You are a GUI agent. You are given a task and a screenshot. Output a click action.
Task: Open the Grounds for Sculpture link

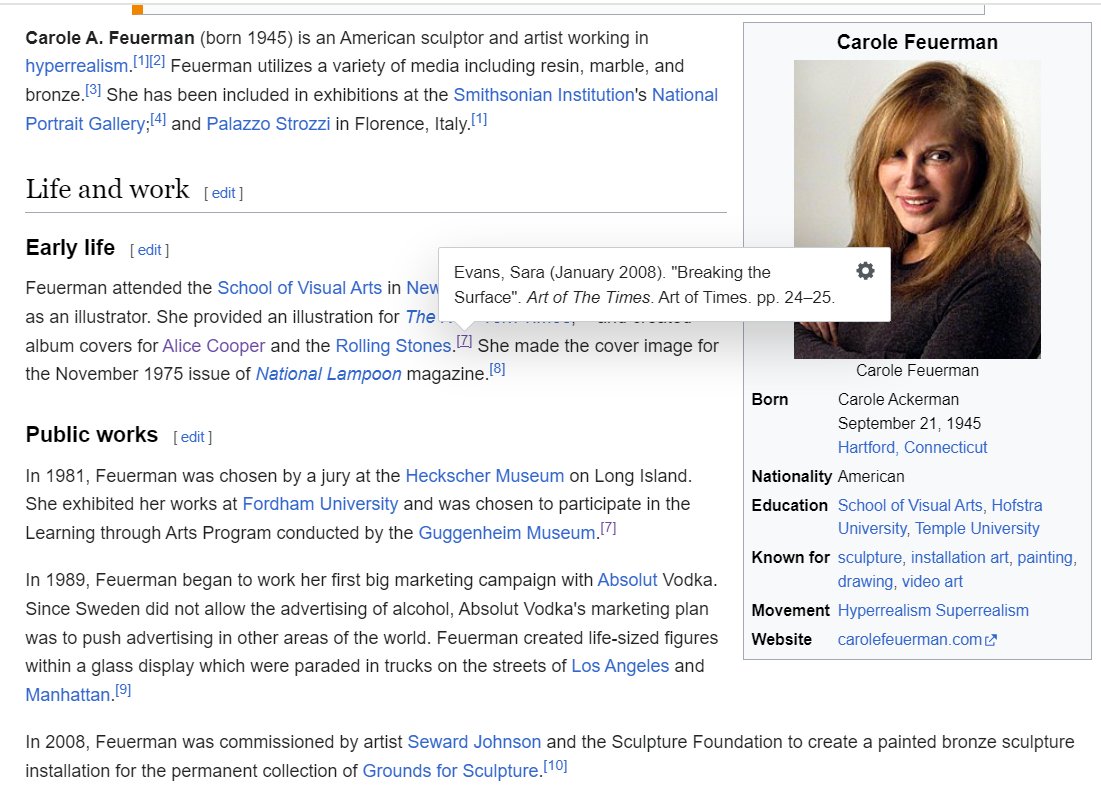[x=450, y=771]
